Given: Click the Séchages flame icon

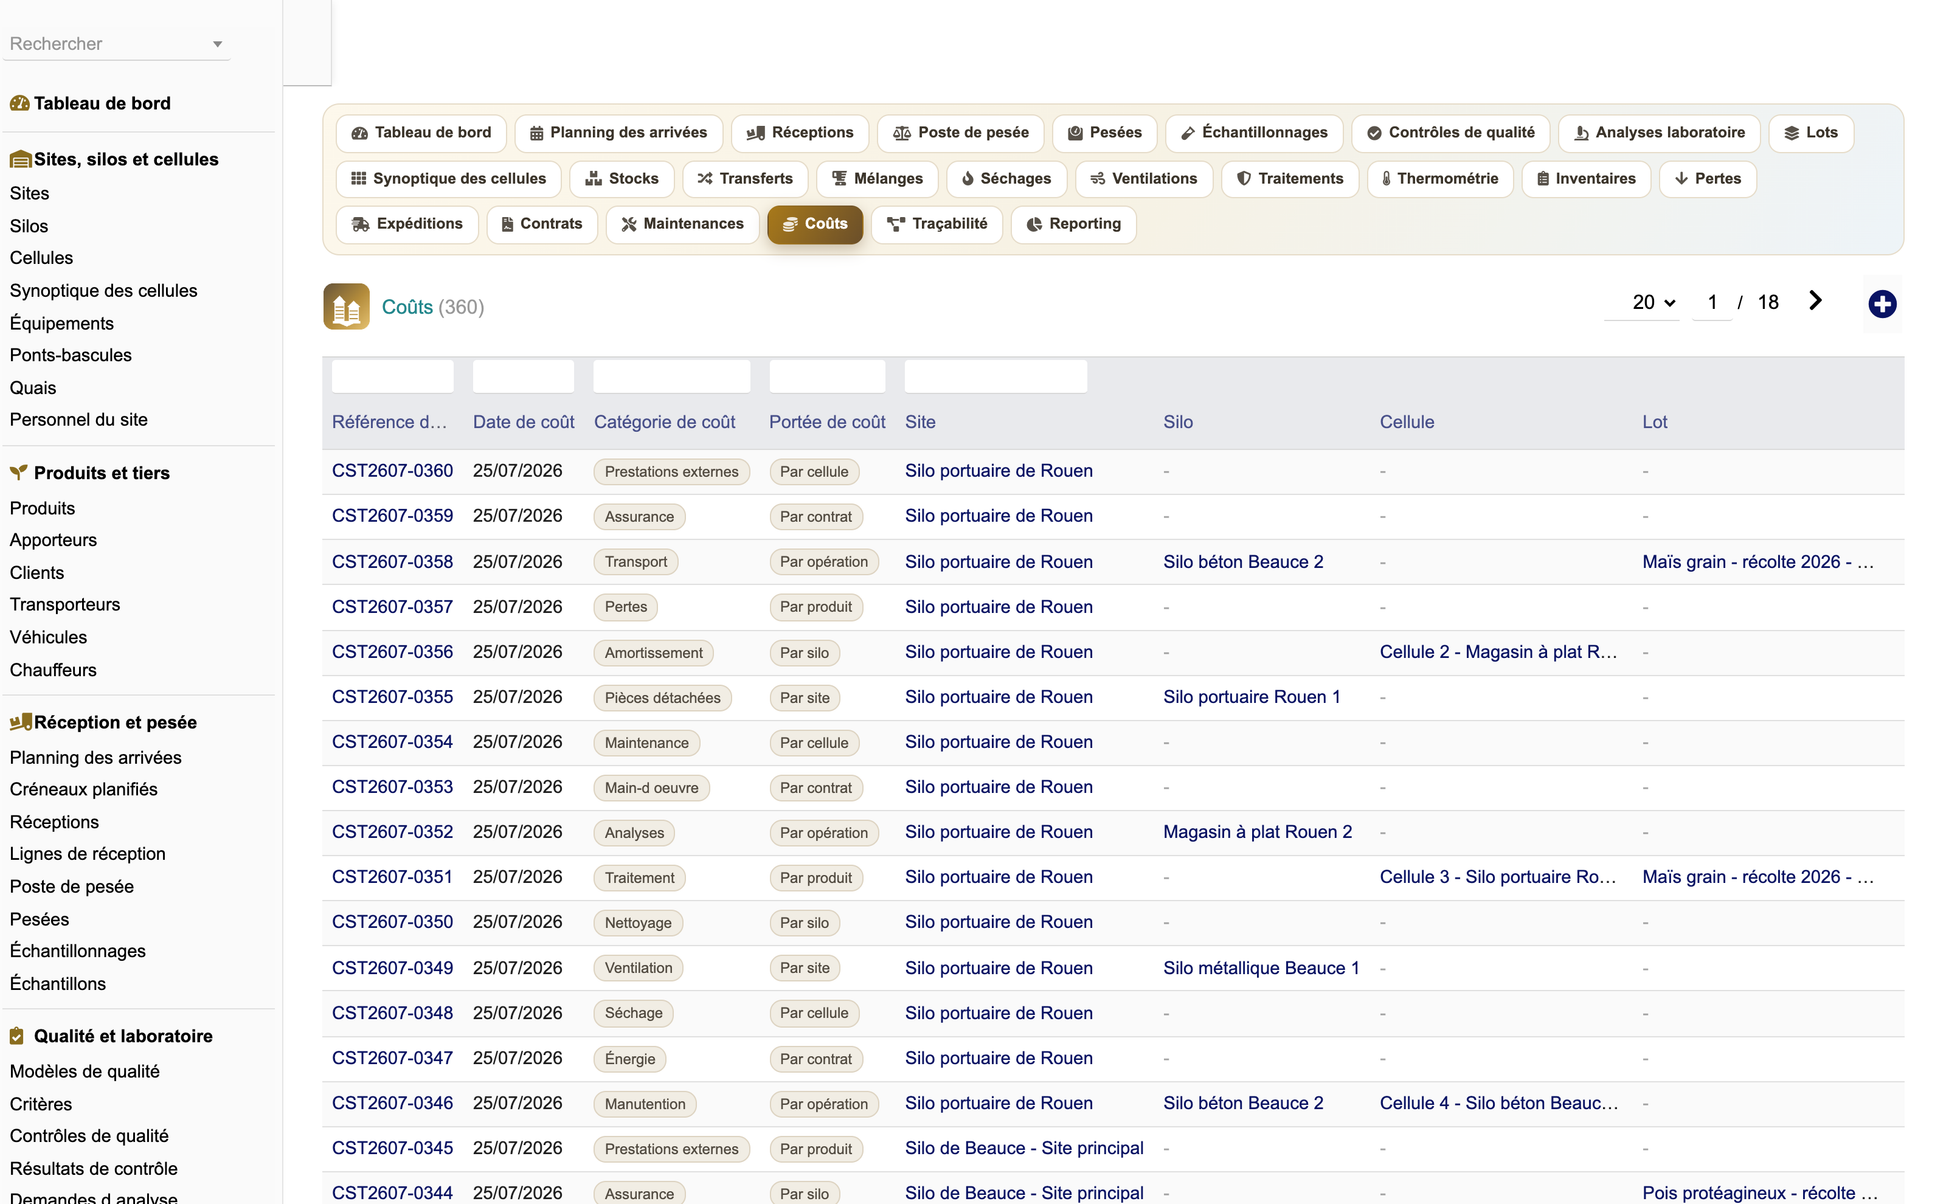Looking at the screenshot, I should pos(967,179).
